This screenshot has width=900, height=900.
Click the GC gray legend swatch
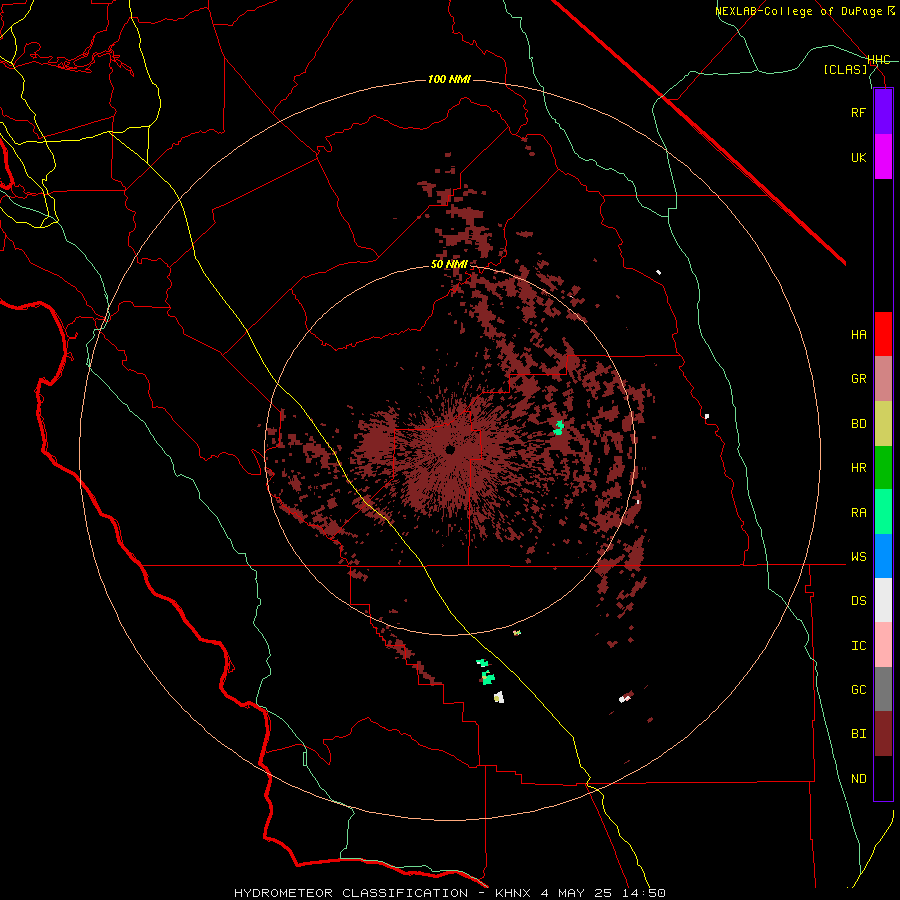tap(883, 689)
